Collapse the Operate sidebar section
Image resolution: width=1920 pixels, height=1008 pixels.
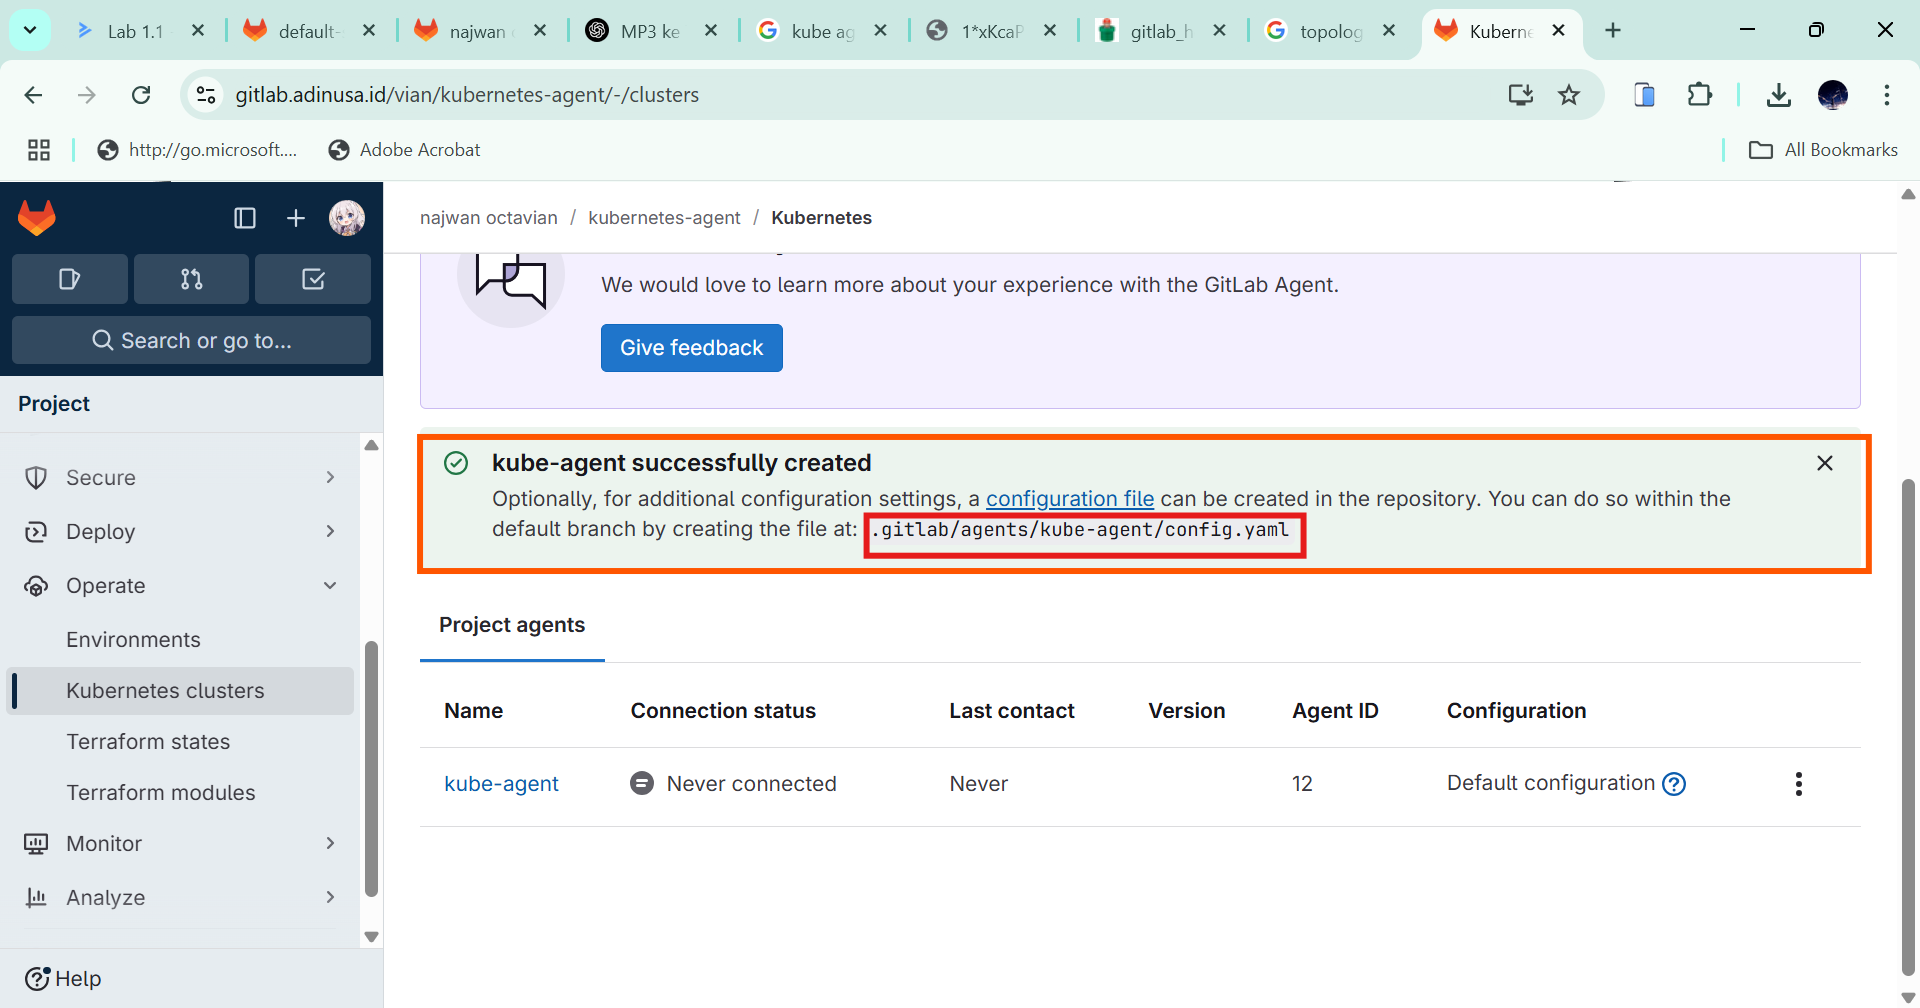180,586
